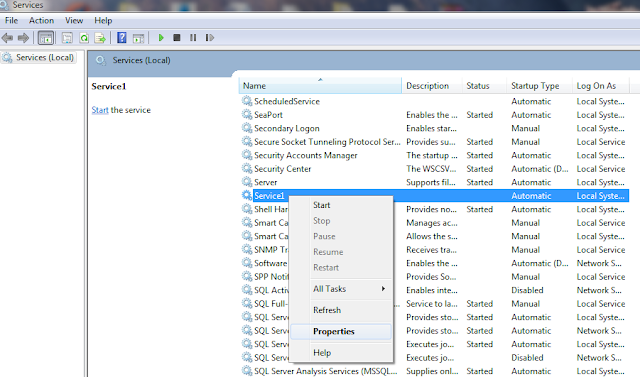Screen dimensions: 640x377
Task: Click the Start the service link
Action: pos(100,110)
